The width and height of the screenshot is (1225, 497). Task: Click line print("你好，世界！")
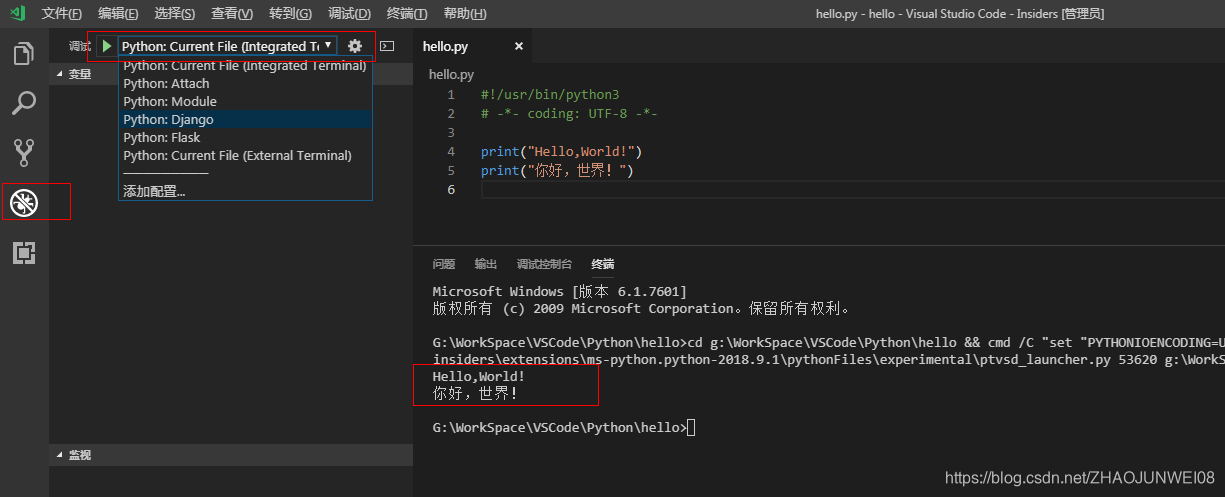557,171
